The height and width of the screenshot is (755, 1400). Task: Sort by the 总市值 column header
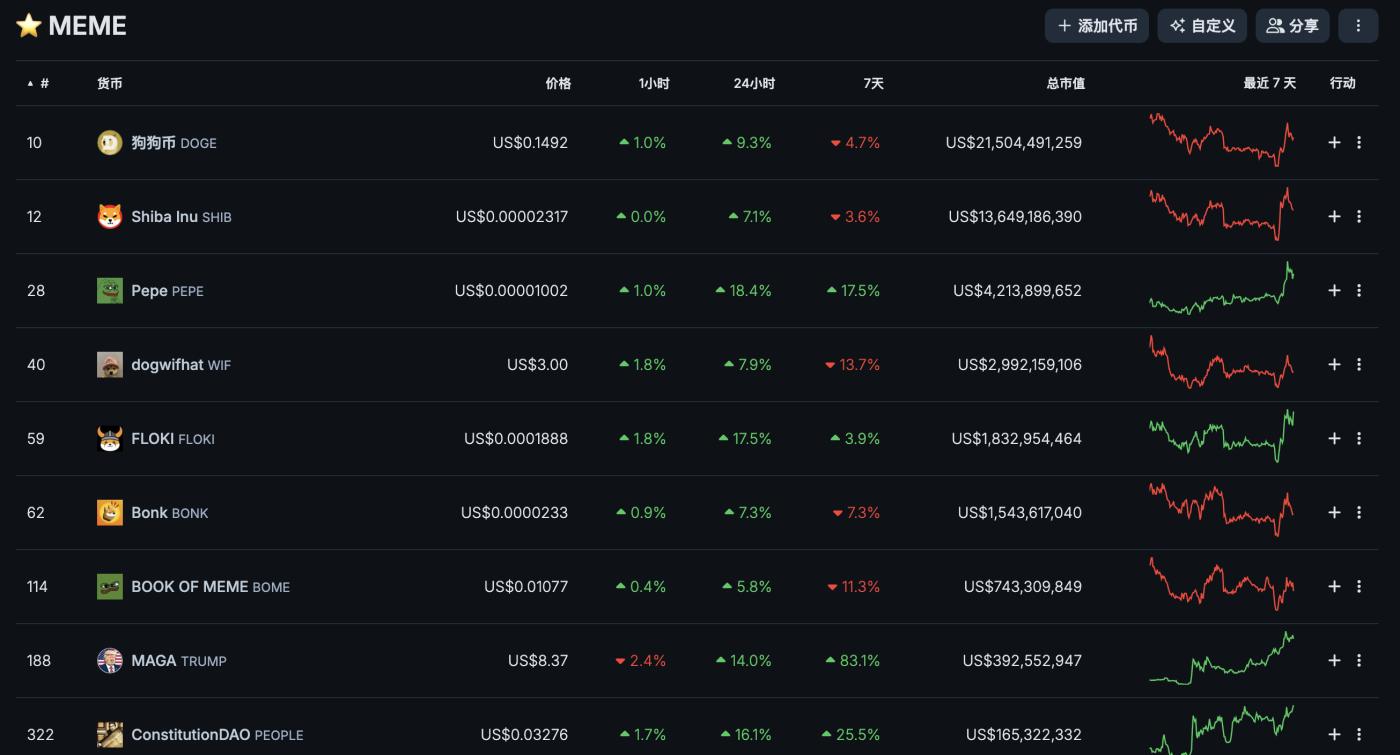(1066, 84)
